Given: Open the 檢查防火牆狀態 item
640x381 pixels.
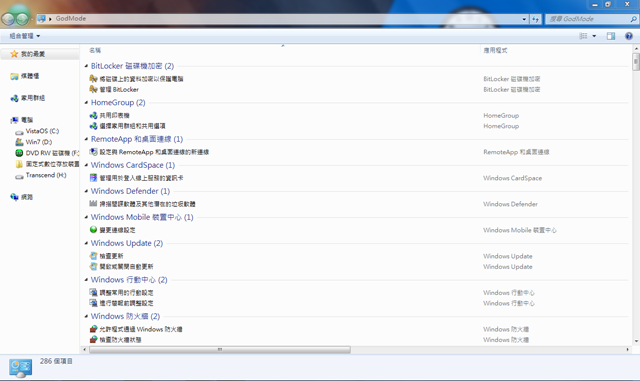Looking at the screenshot, I should tap(115, 340).
